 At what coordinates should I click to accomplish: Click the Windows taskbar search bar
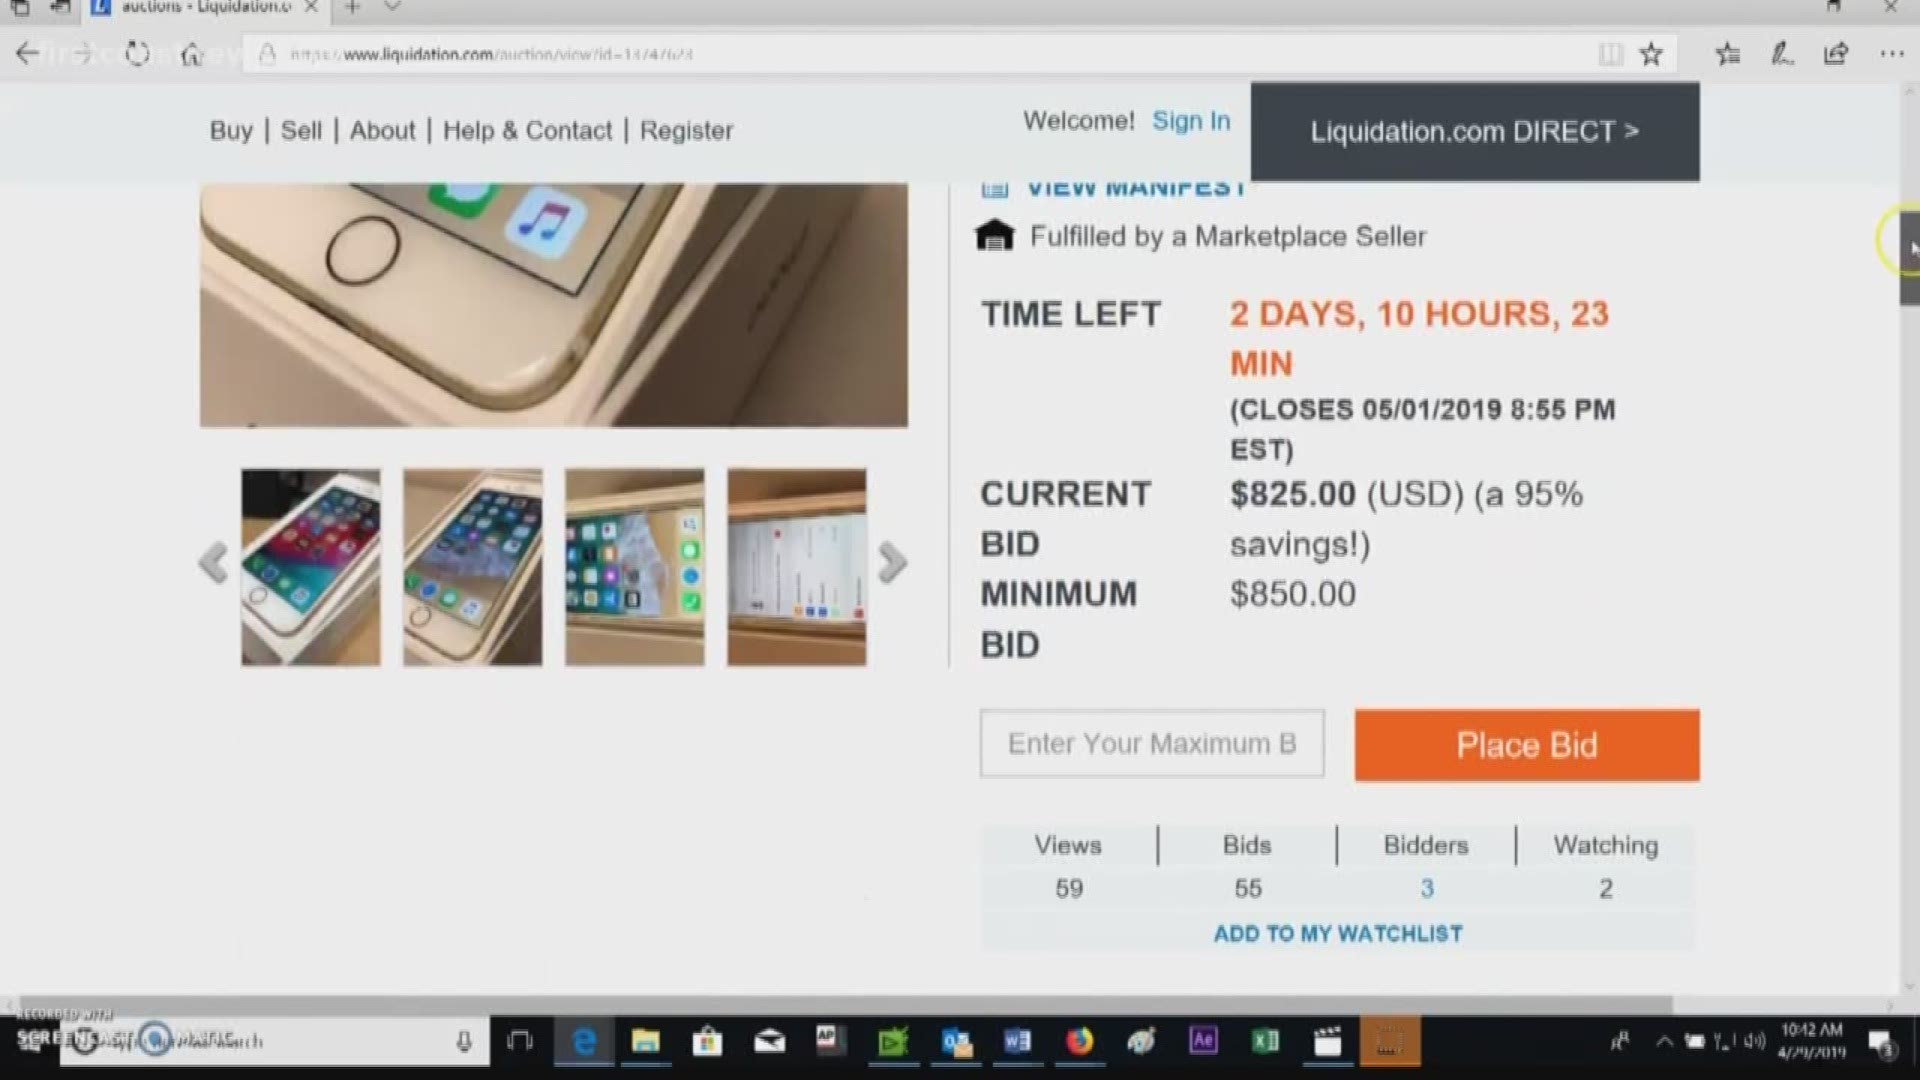pyautogui.click(x=264, y=1042)
